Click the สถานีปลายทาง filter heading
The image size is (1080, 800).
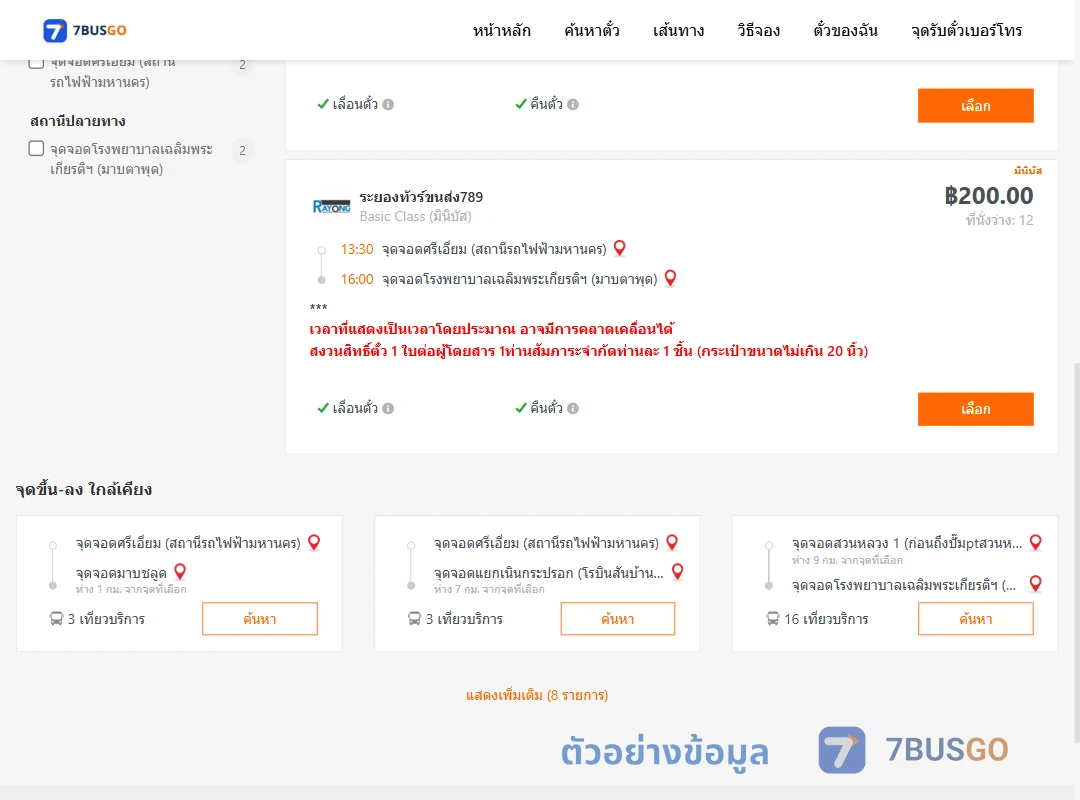pyautogui.click(x=78, y=121)
